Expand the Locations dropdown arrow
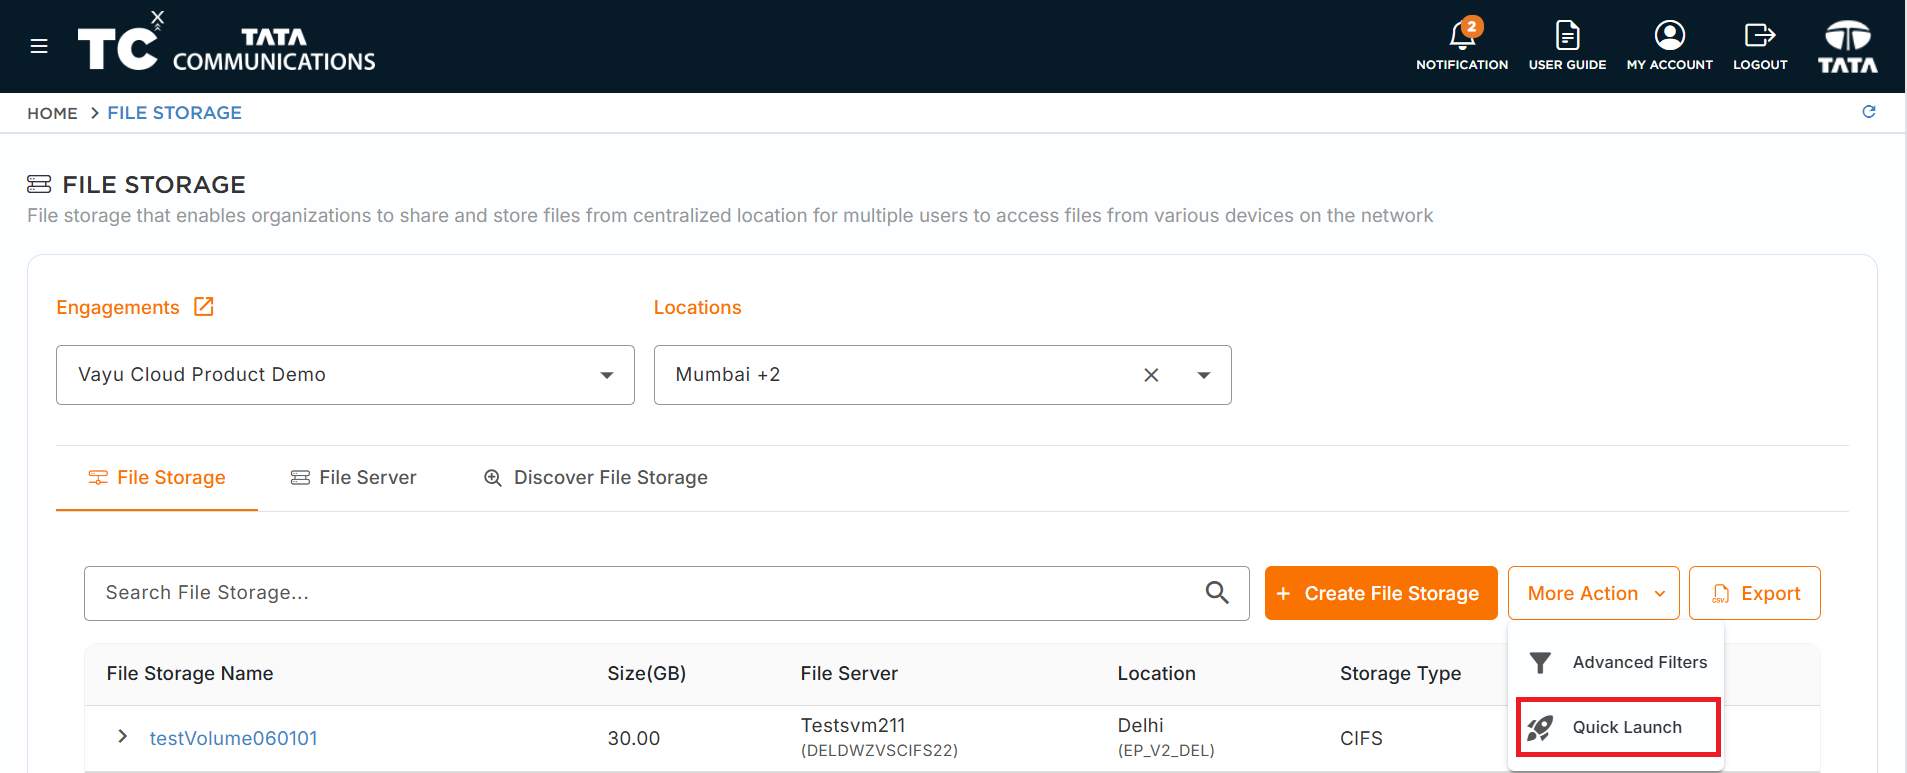 1204,375
